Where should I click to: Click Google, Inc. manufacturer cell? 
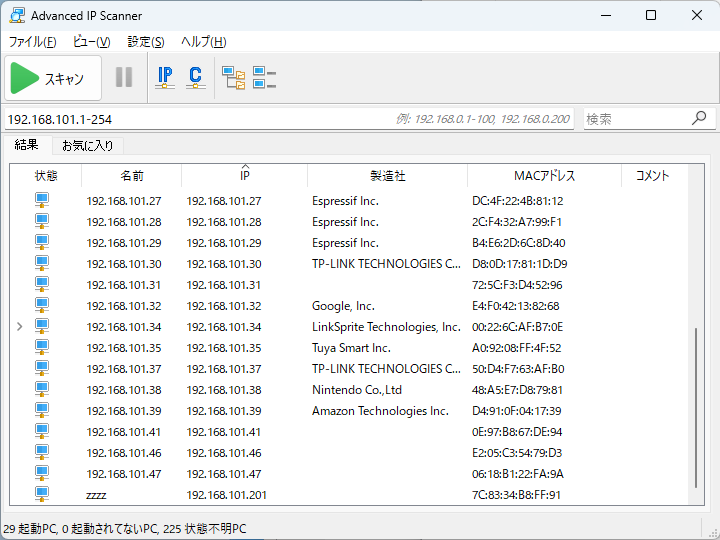[x=343, y=306]
